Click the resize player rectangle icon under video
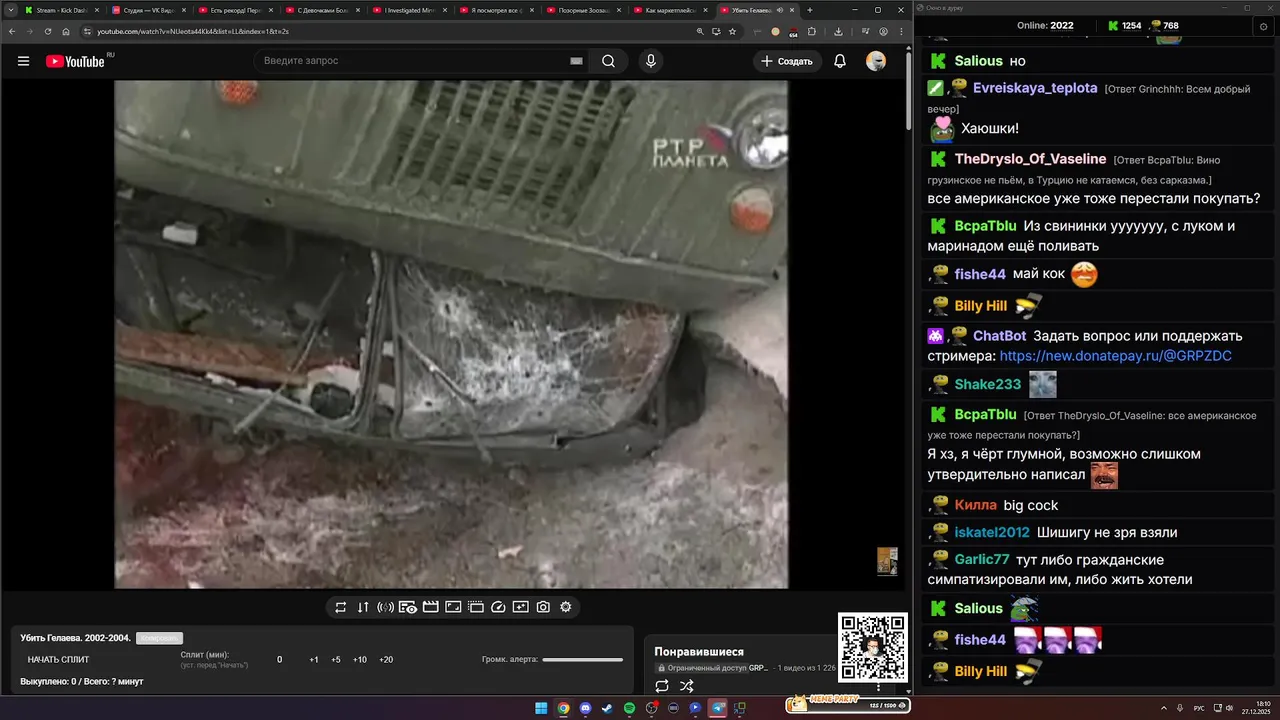 pyautogui.click(x=453, y=607)
